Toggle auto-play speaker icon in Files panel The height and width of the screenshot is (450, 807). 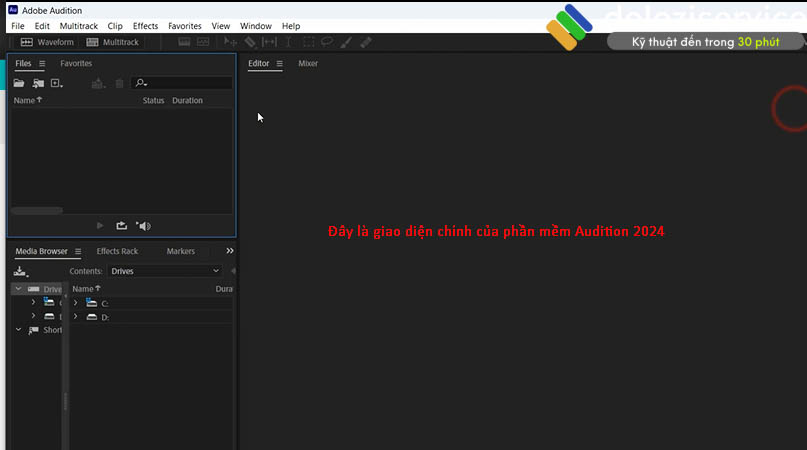click(143, 226)
